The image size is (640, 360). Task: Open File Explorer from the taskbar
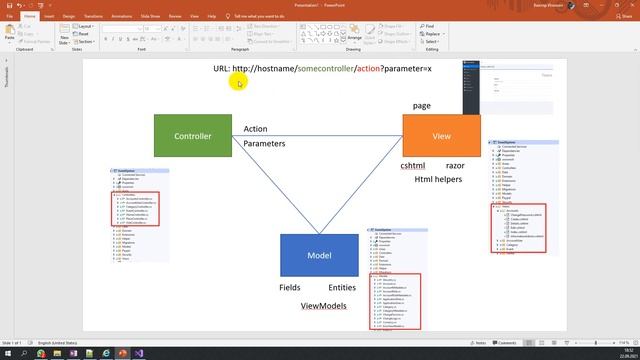pyautogui.click(x=57, y=353)
